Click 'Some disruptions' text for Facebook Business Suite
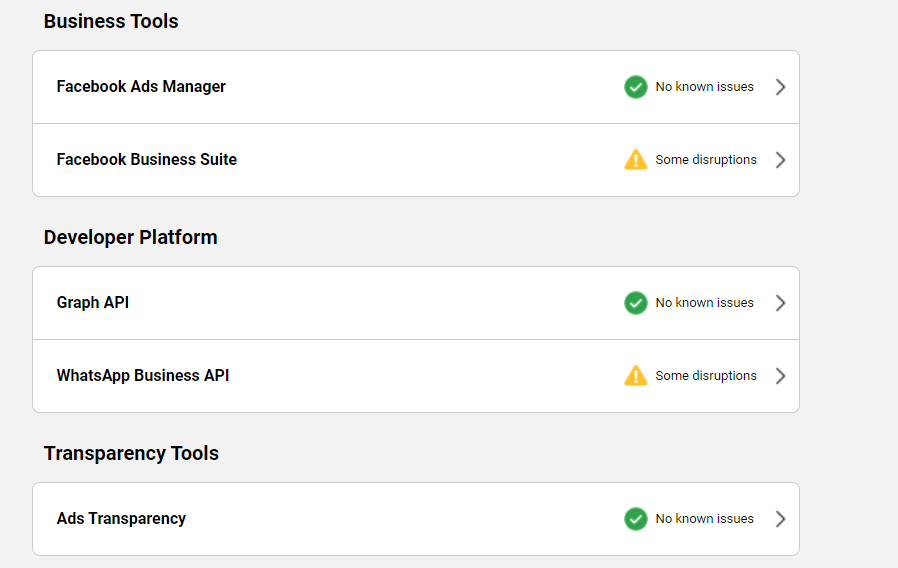This screenshot has height=568, width=898. (x=706, y=160)
